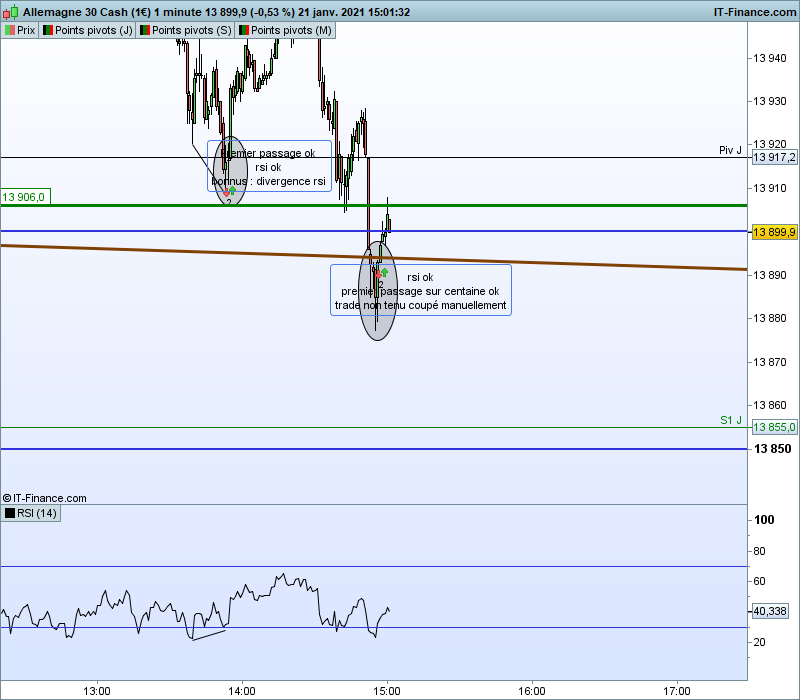Click the red down arrow in 15:00 ellipse
Viewport: 800px width, 700px height.
[x=378, y=275]
